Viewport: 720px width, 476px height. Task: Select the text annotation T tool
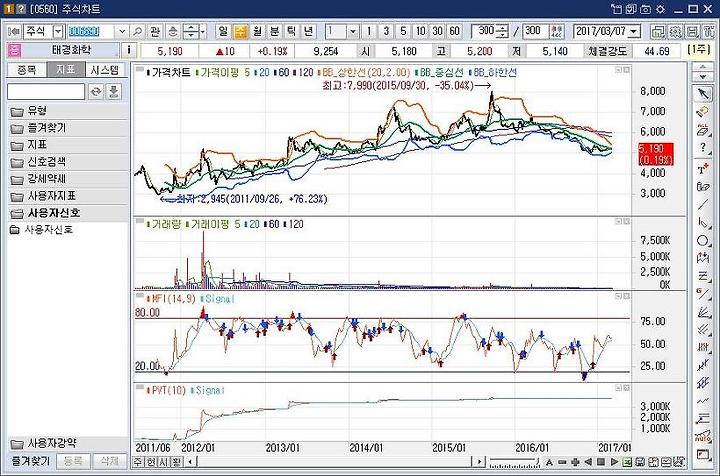coord(703,169)
